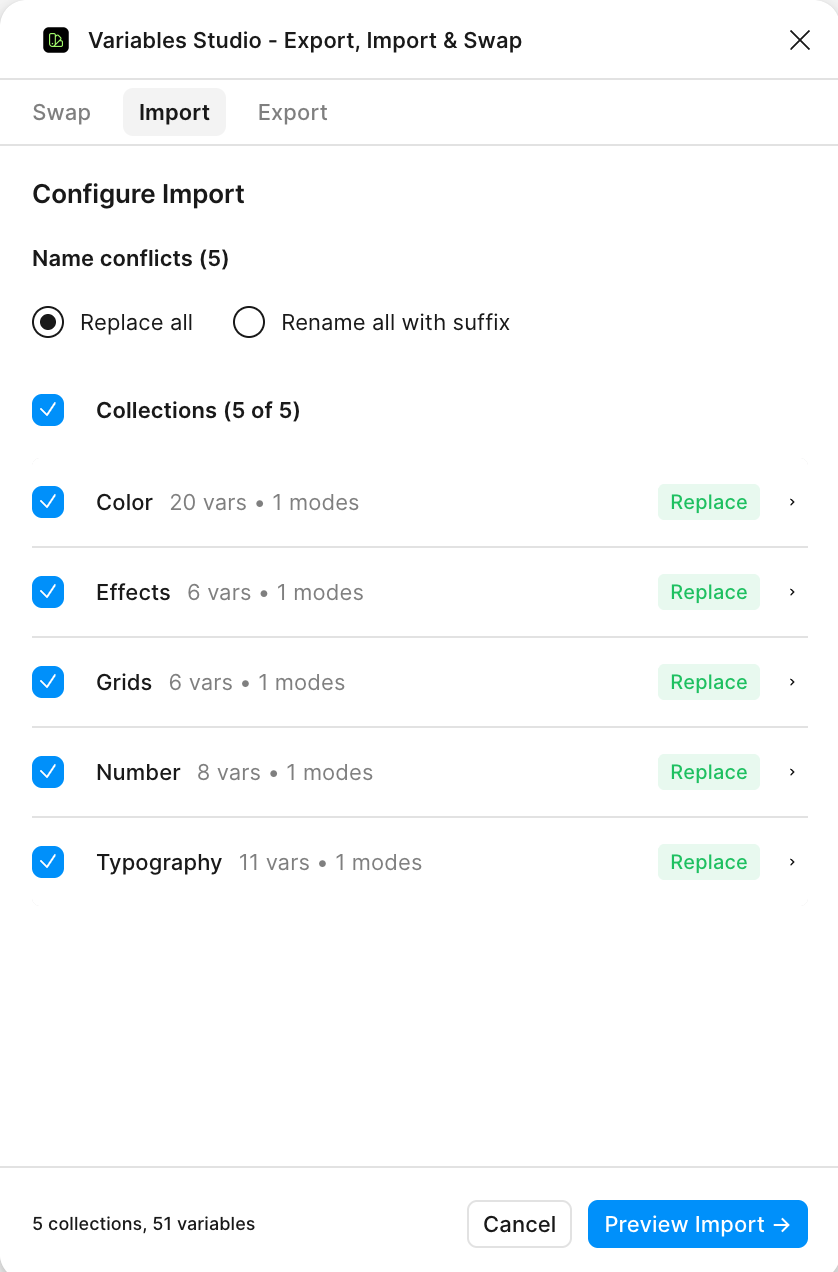Toggle the Typography collection checkbox
The image size is (838, 1272).
click(x=48, y=862)
